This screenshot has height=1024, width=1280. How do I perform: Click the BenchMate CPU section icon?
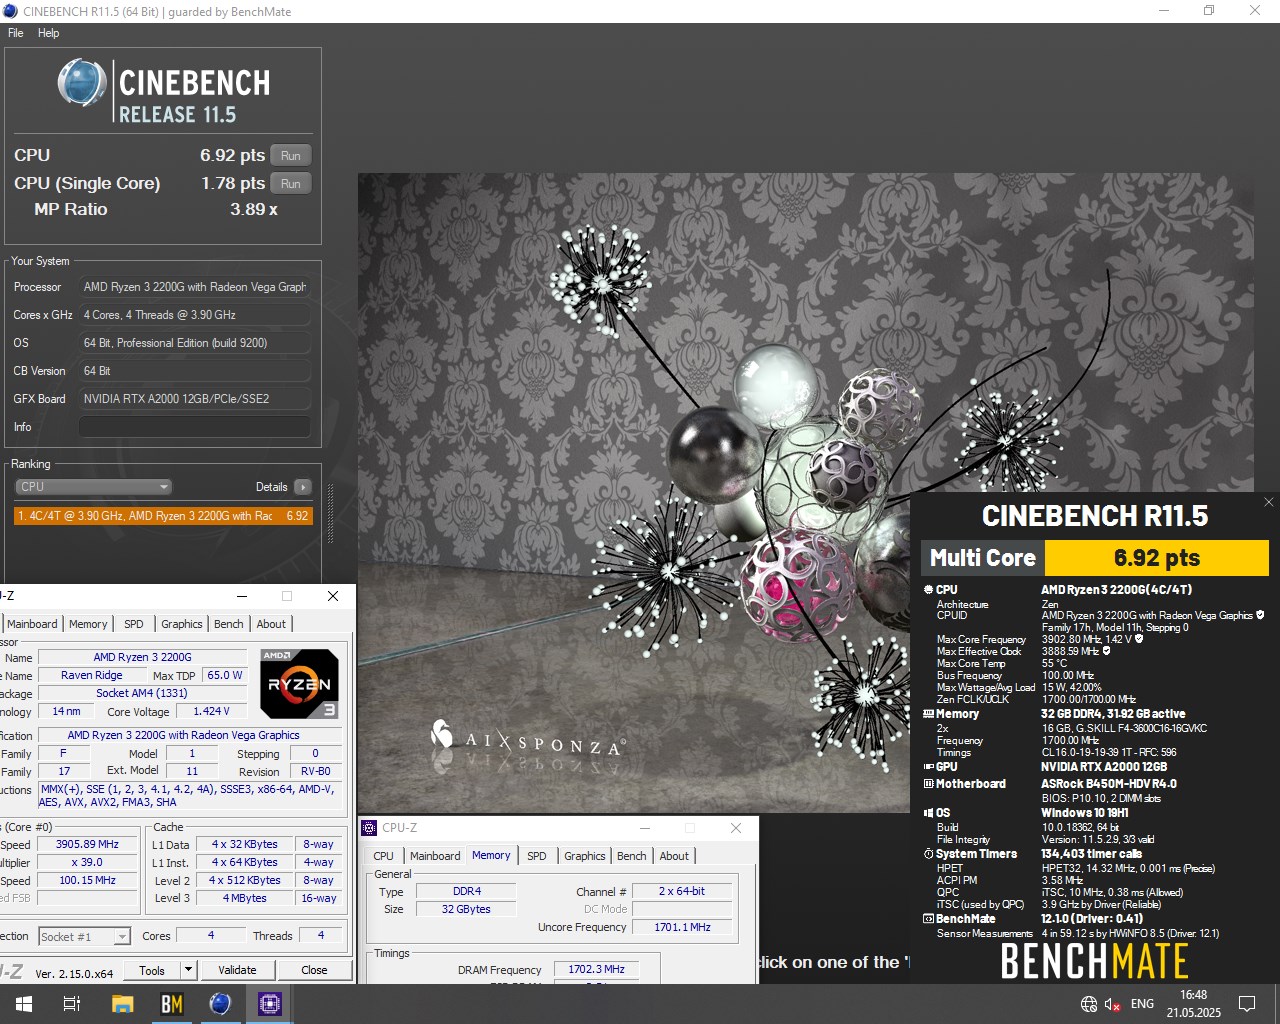pos(928,590)
